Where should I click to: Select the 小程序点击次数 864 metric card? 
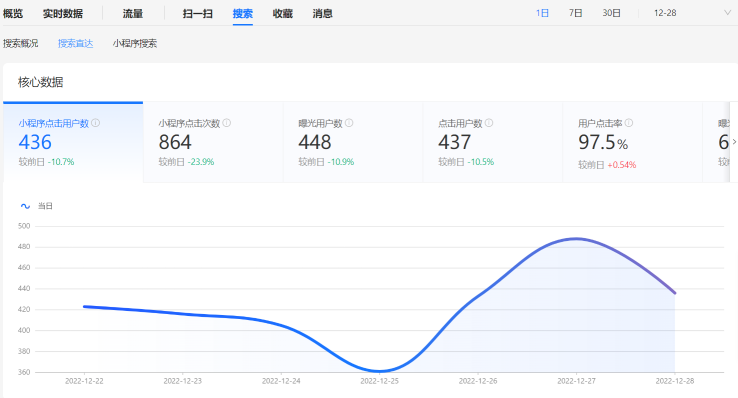(213, 142)
